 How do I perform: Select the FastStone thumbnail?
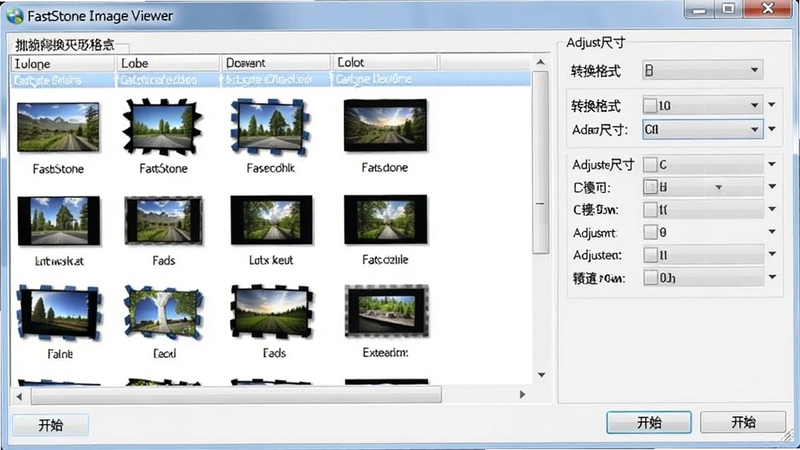coord(58,127)
